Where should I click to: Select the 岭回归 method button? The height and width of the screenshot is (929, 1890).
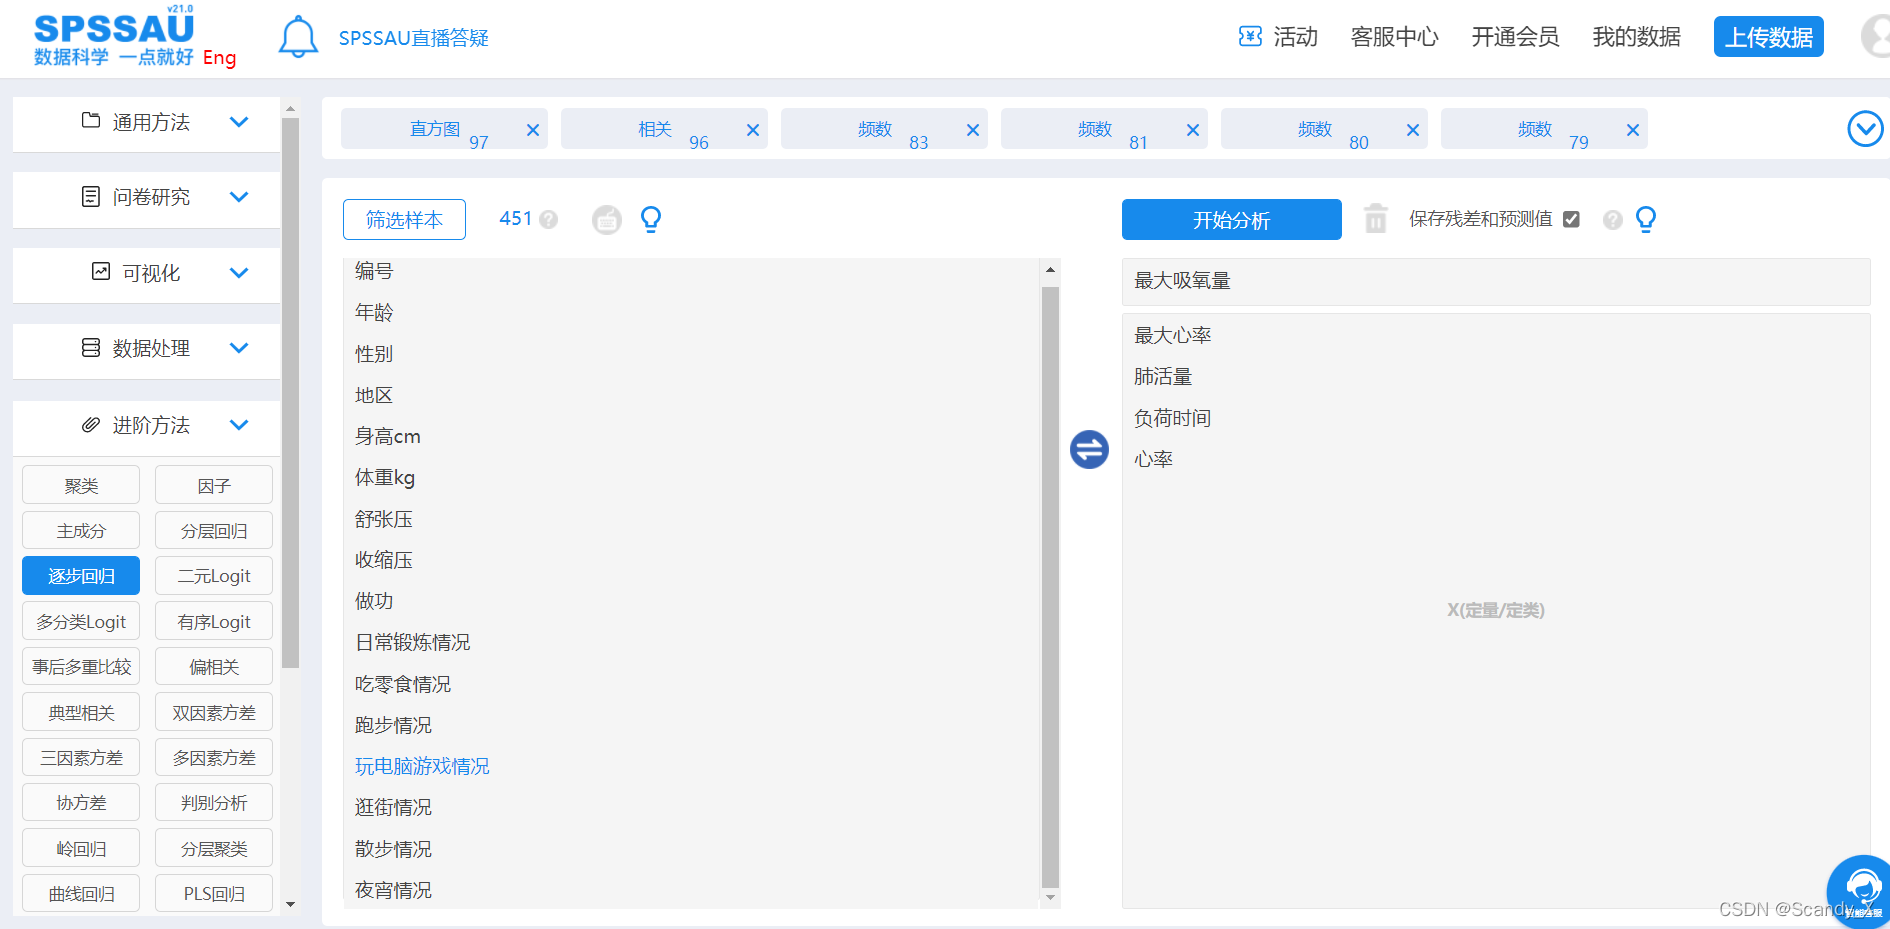(x=81, y=848)
